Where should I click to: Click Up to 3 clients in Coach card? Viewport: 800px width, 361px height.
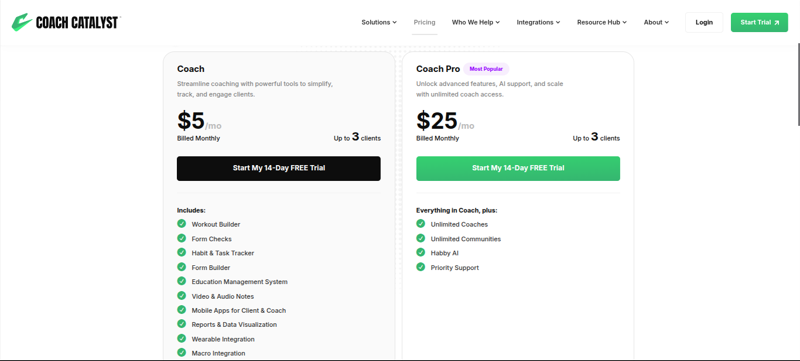pyautogui.click(x=357, y=137)
